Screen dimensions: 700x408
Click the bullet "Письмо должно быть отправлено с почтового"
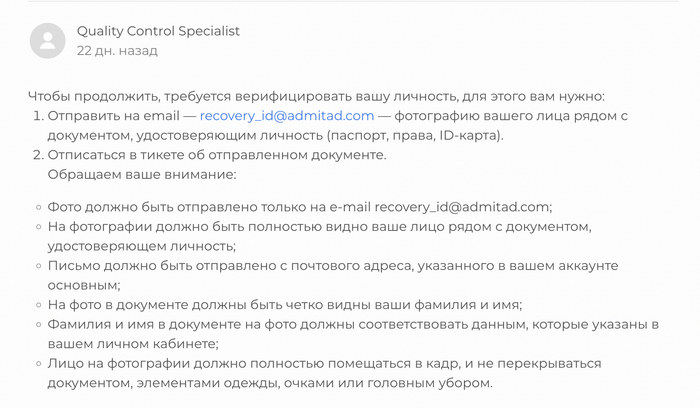[x=250, y=266]
